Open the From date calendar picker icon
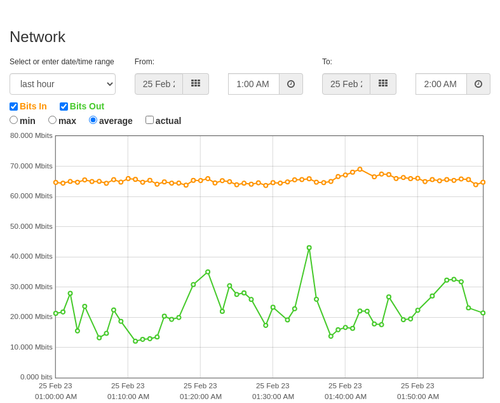Screen dimensions: 500x403 tap(196, 84)
